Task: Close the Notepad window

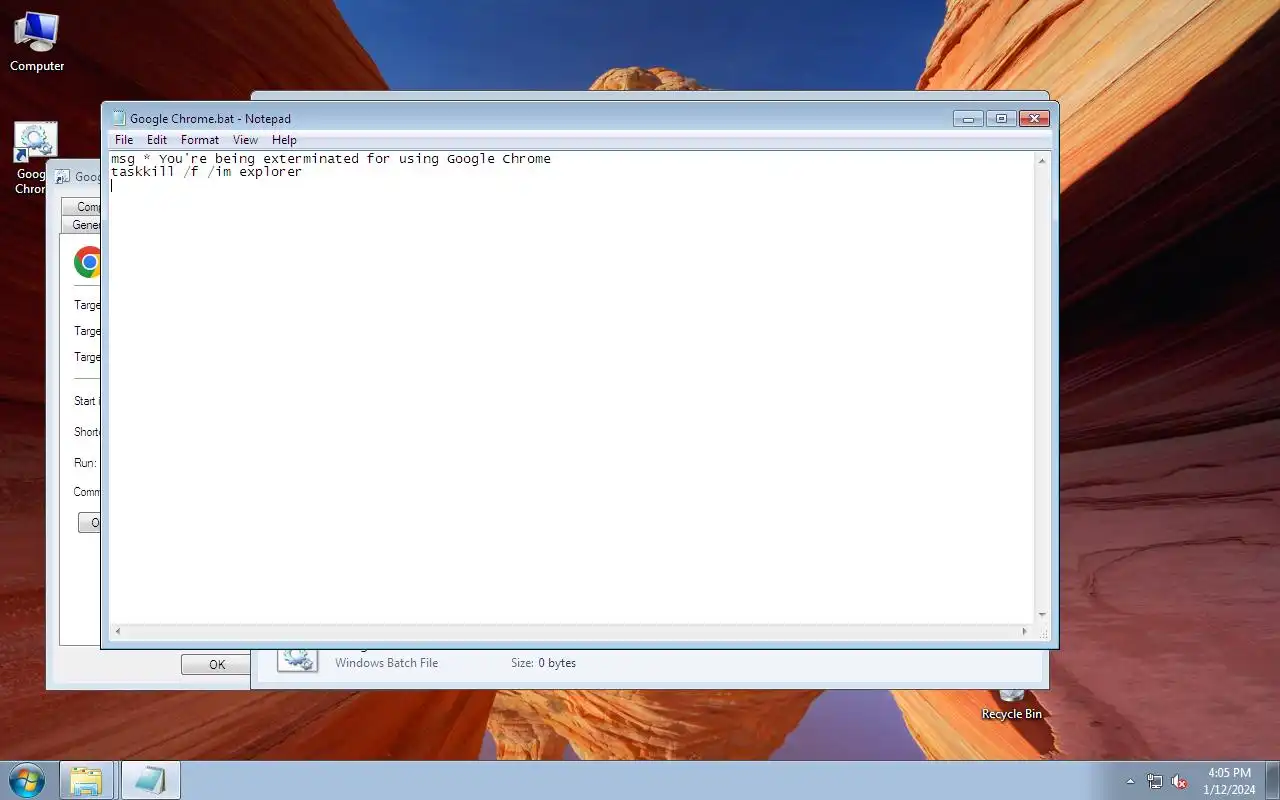Action: 1035,118
